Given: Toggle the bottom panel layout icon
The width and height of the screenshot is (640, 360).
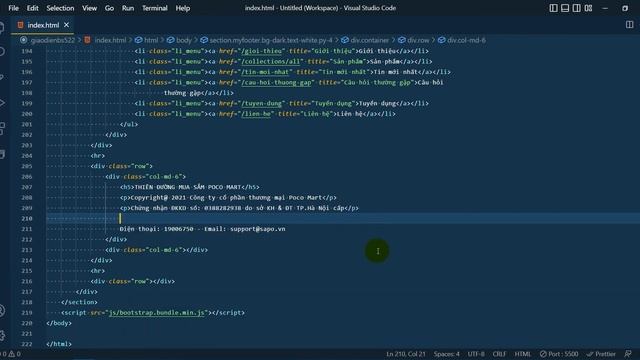Looking at the screenshot, I should click(x=565, y=8).
